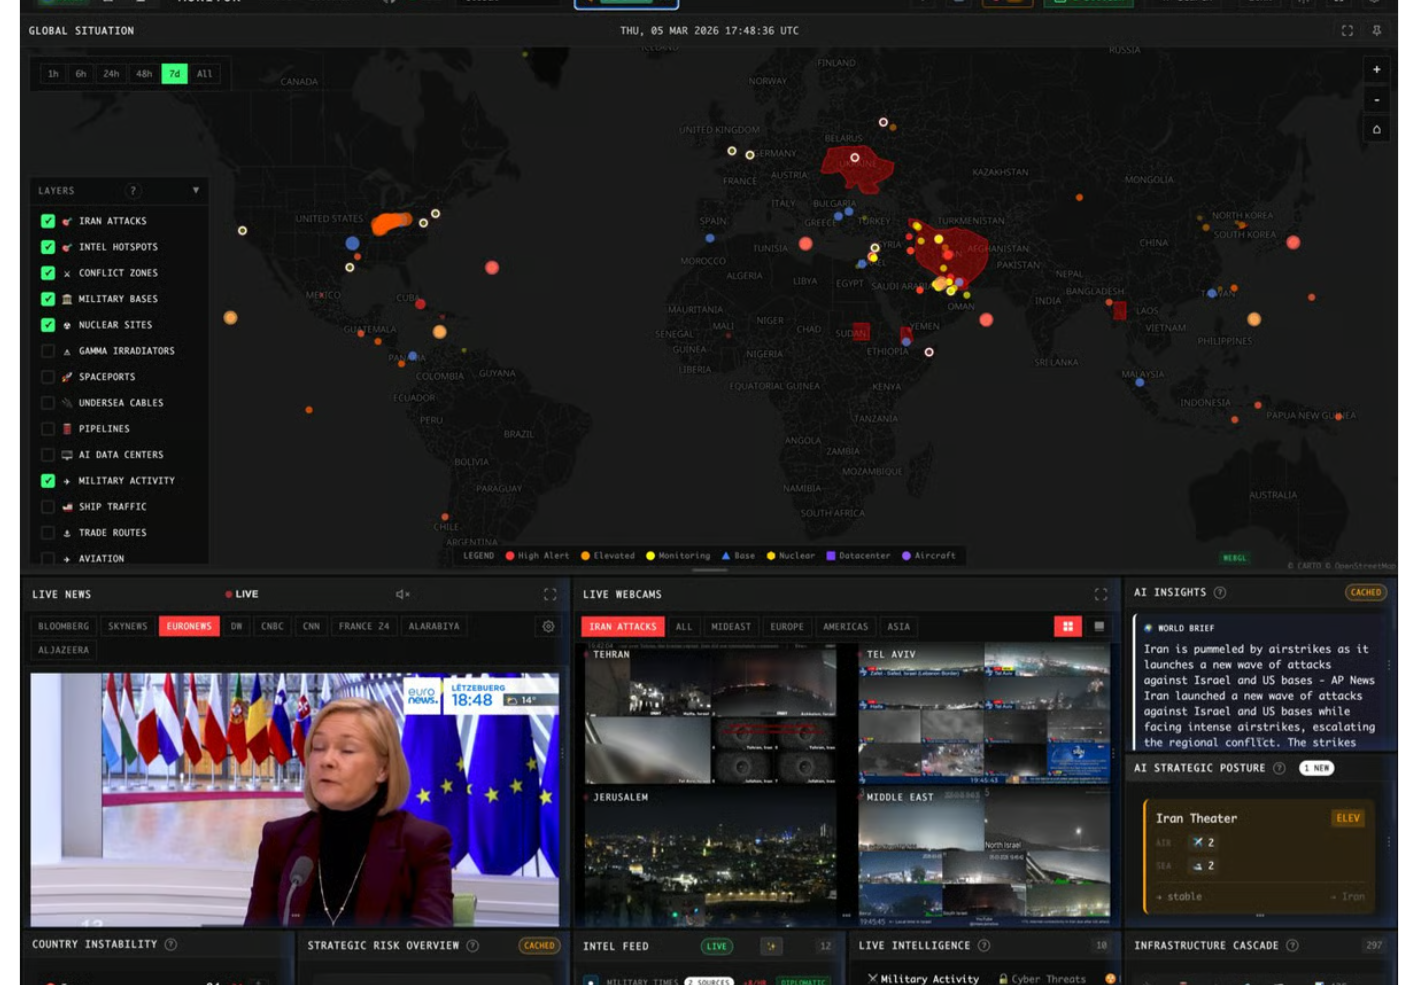Open the Layers help question mark
Viewport: 1424px width, 985px height.
click(x=133, y=191)
